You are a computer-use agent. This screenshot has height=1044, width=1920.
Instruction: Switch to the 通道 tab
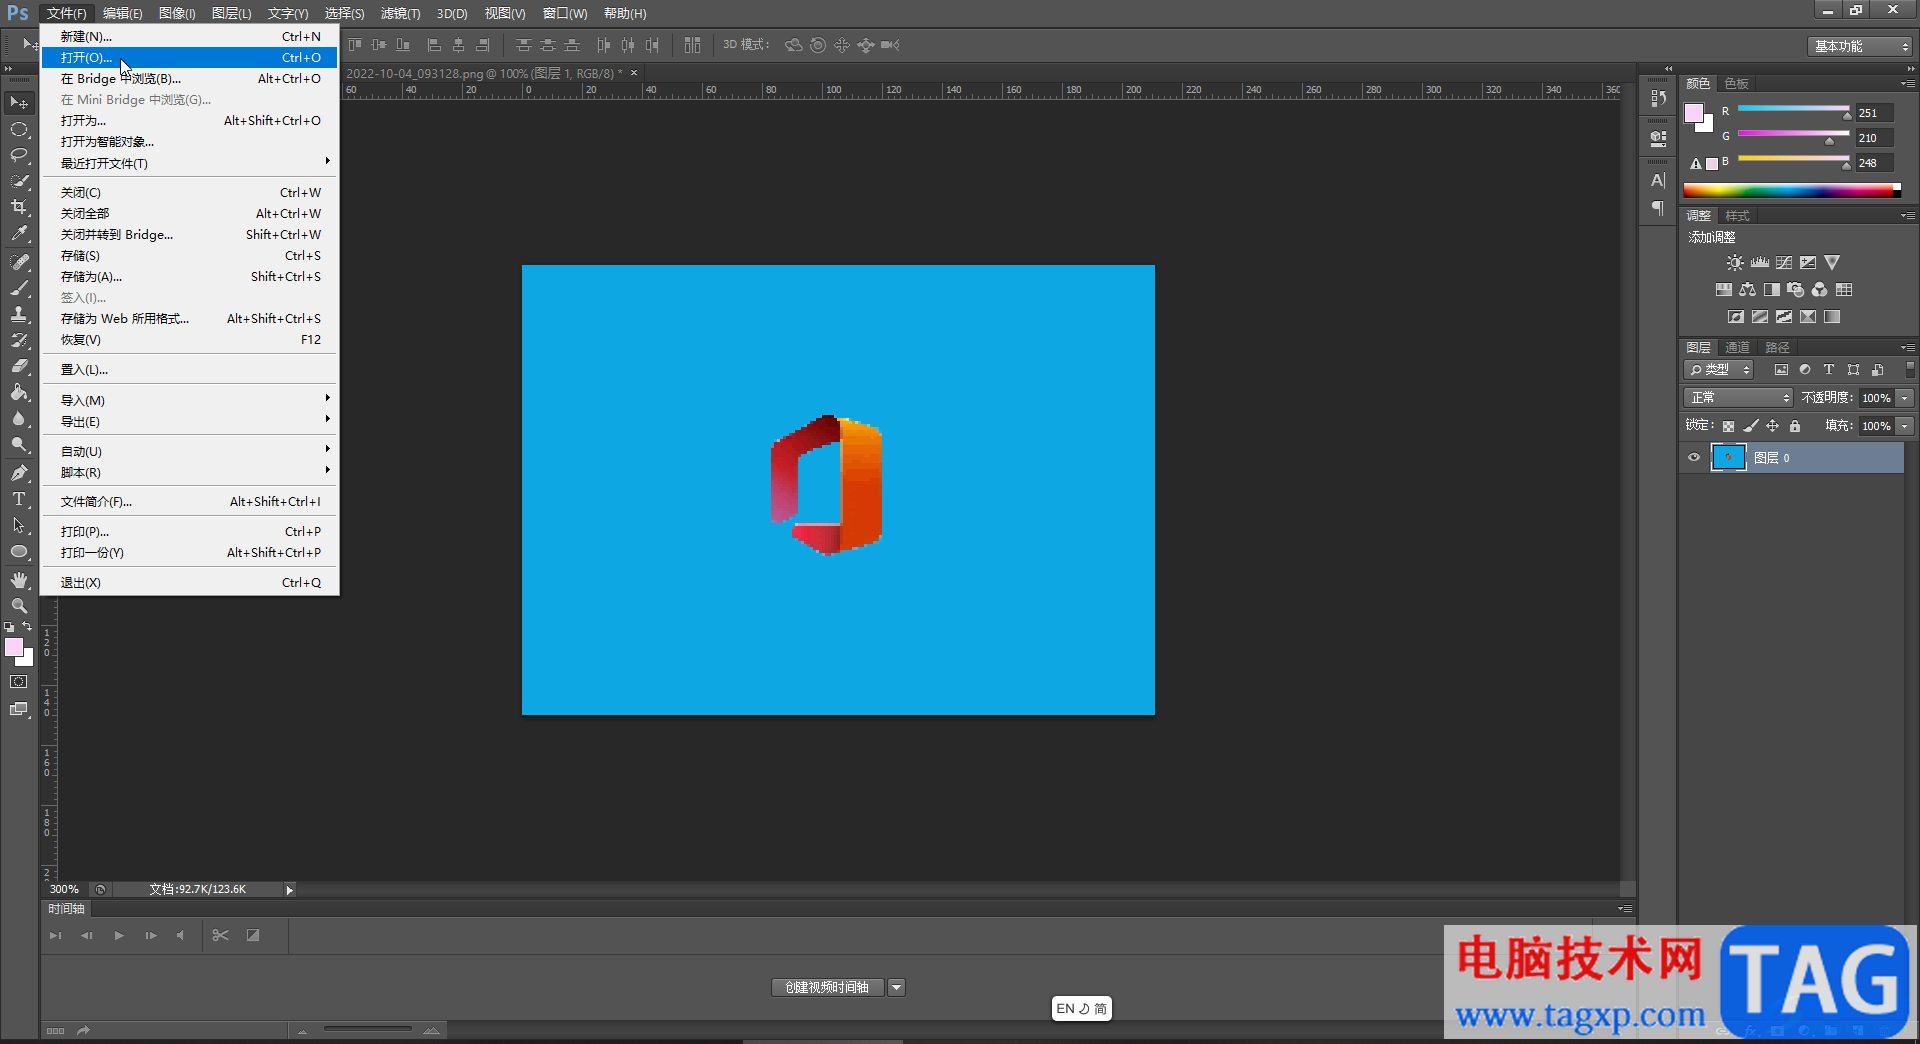click(1738, 348)
